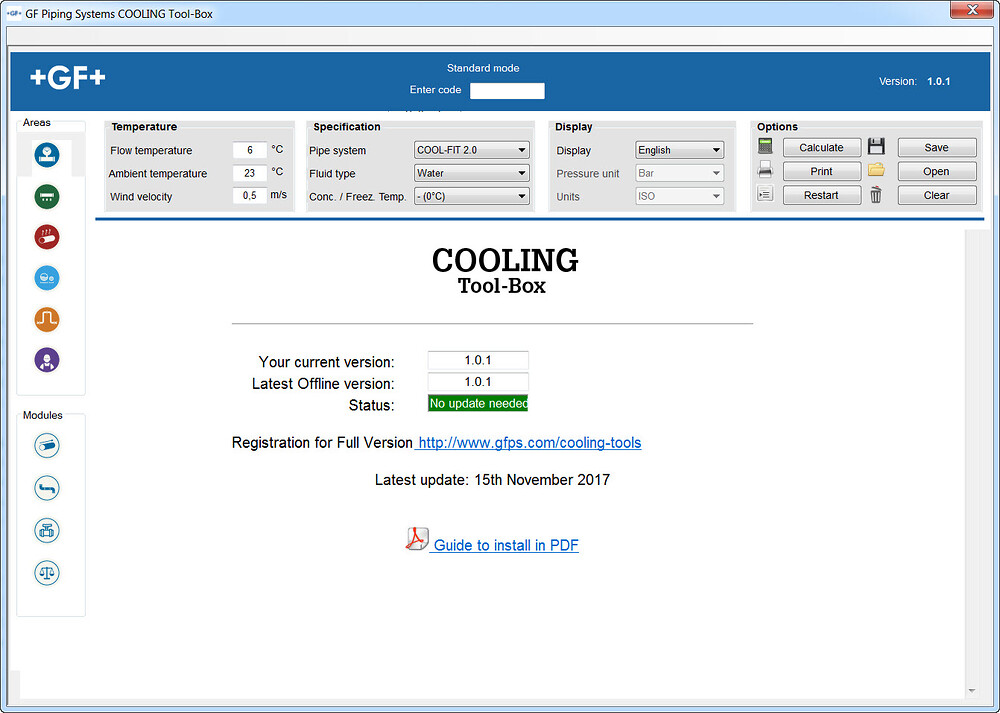Open the Pressure unit Bar dropdown
1000x713 pixels.
coord(679,173)
